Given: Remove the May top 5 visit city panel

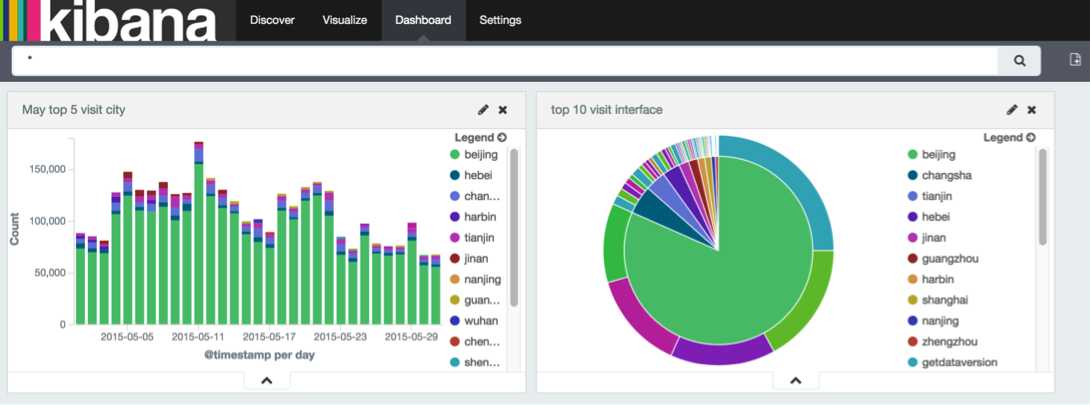Looking at the screenshot, I should [503, 110].
